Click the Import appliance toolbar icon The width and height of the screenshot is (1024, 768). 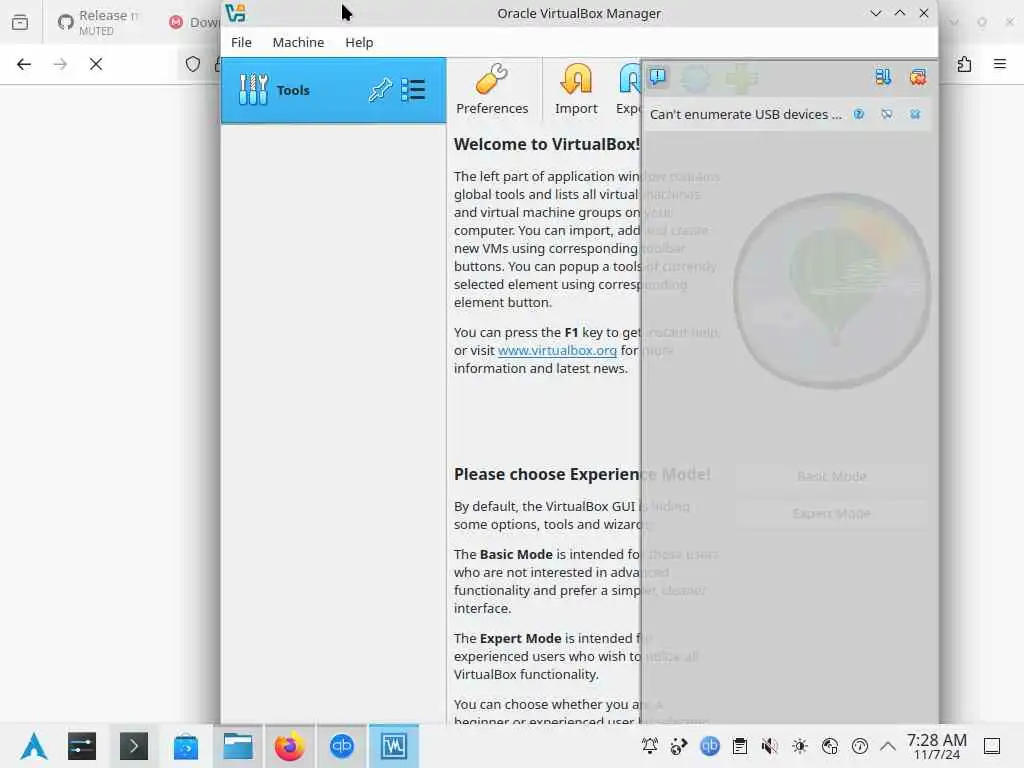576,89
